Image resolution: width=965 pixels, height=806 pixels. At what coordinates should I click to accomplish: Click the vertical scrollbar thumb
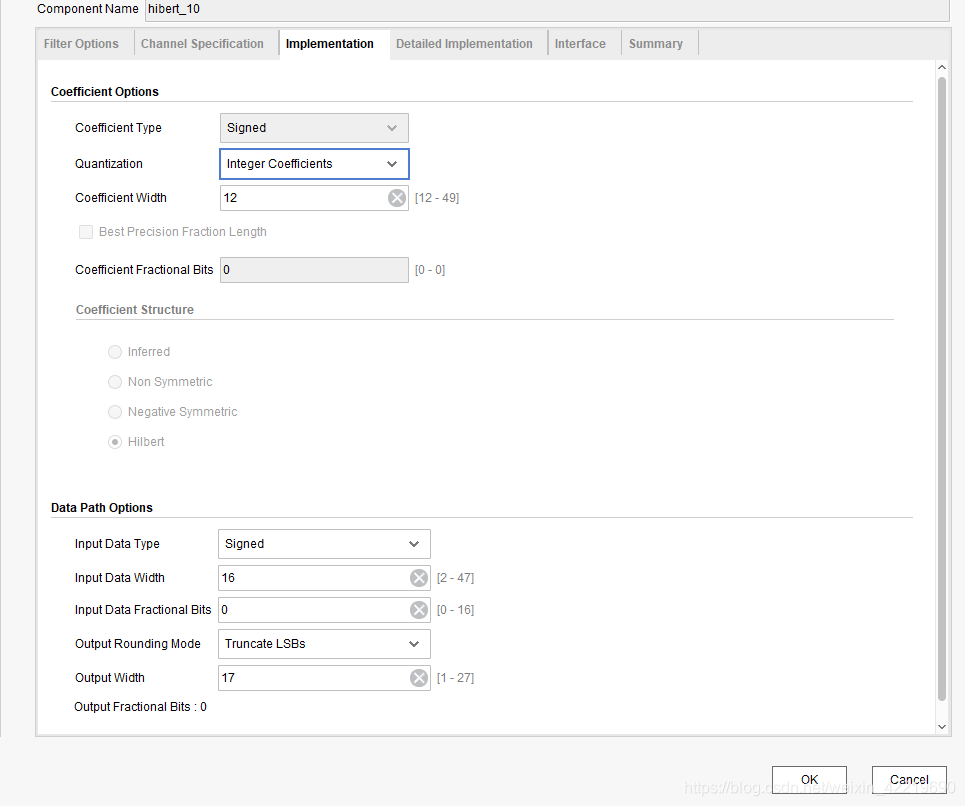(942, 388)
